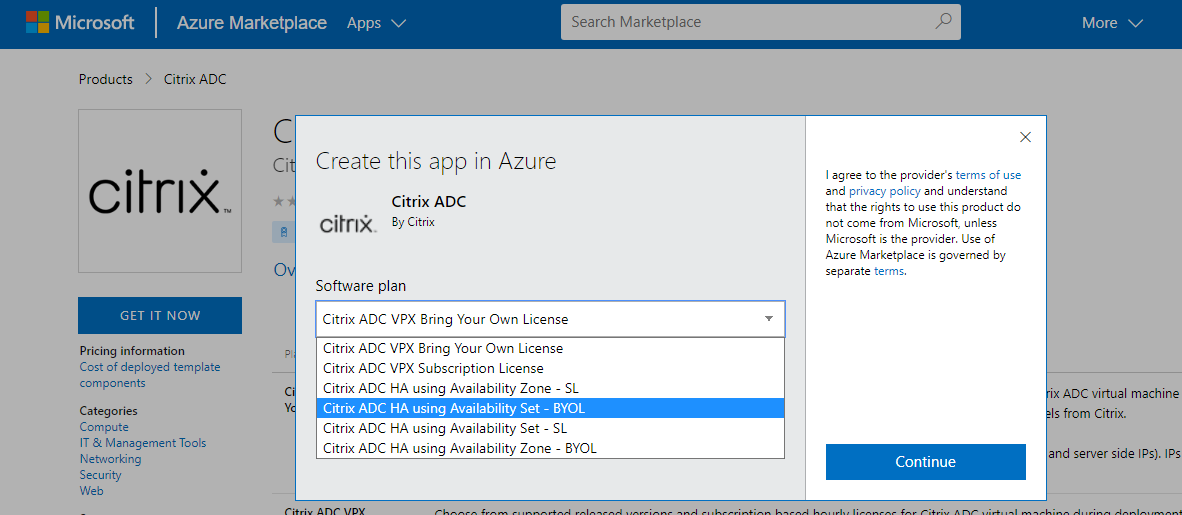This screenshot has width=1182, height=515.
Task: Close the Create this app dialog
Action: (1024, 136)
